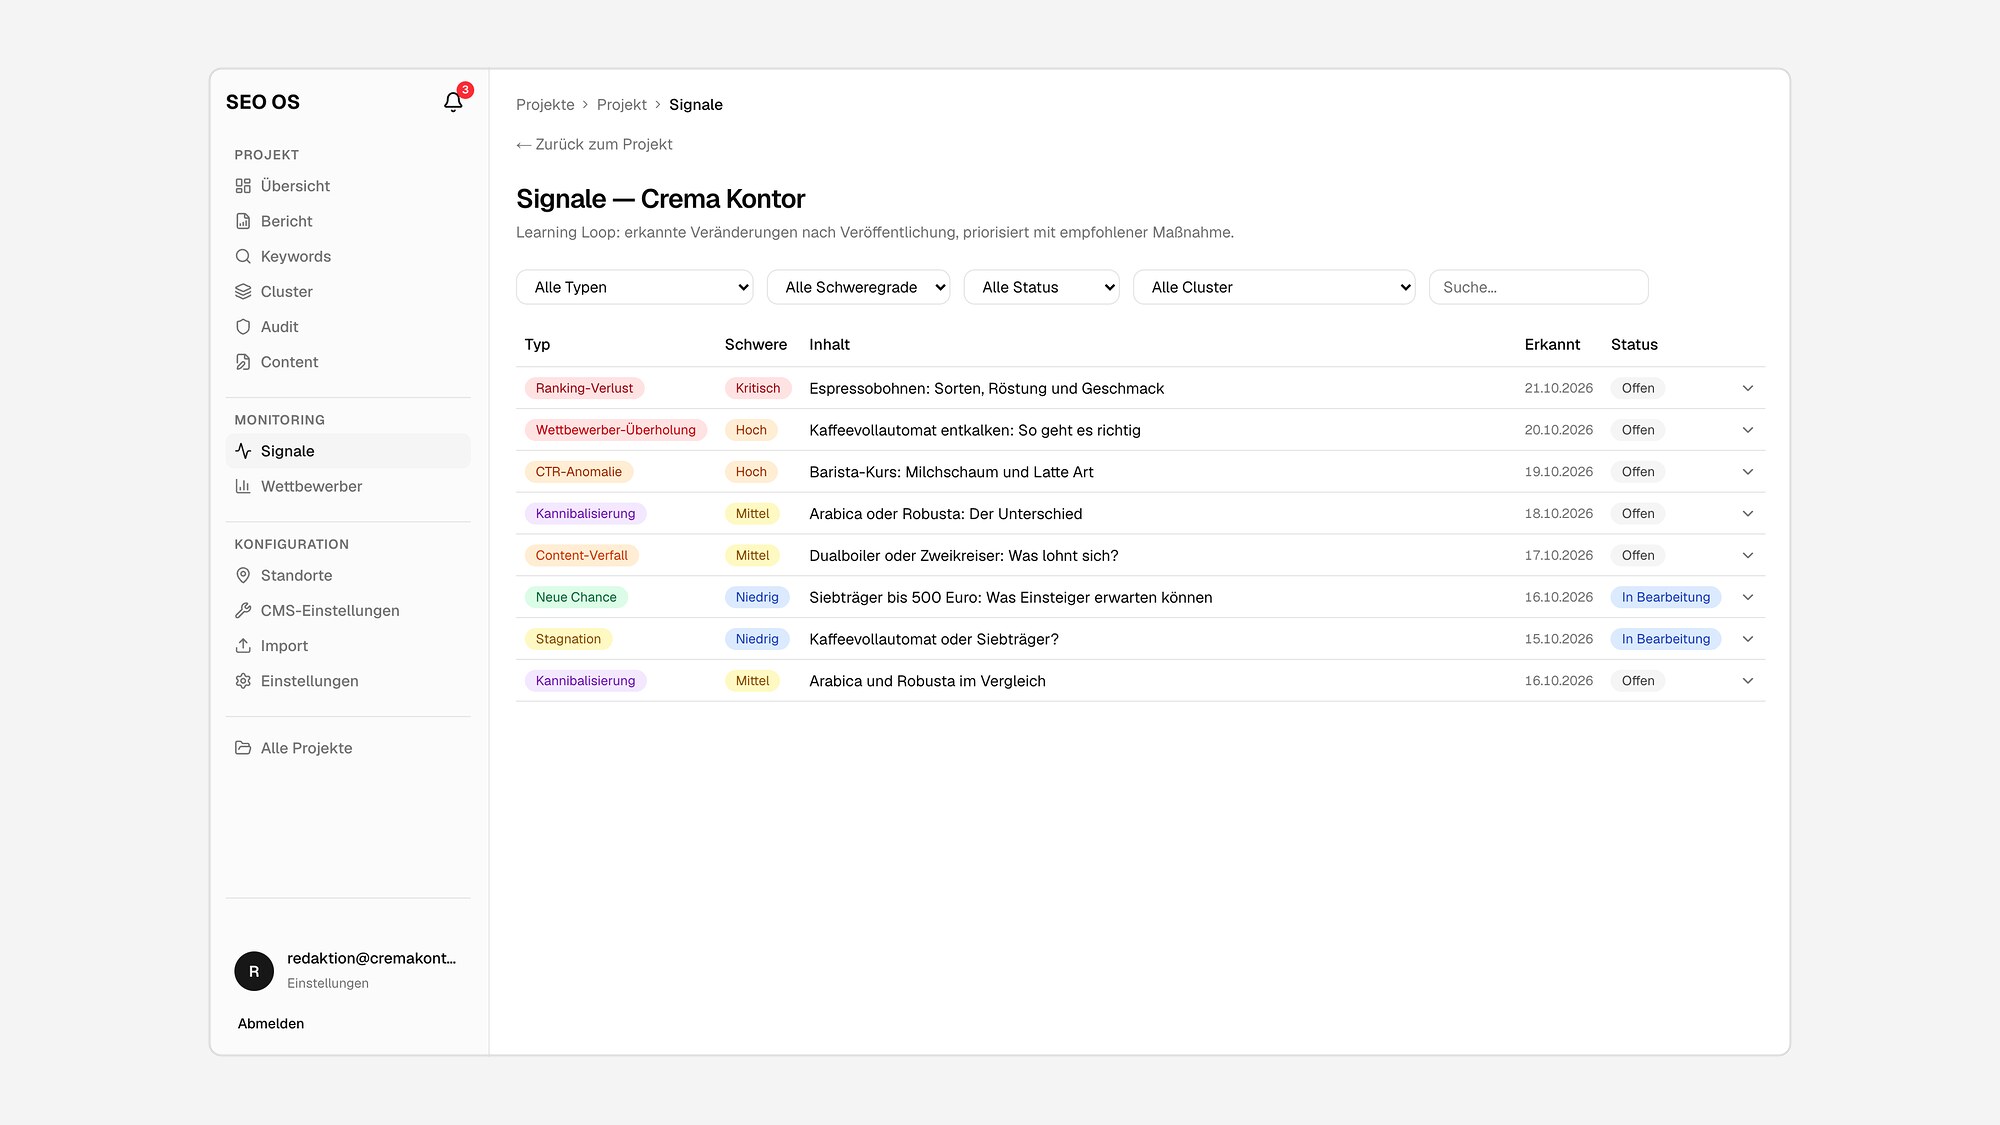The width and height of the screenshot is (2000, 1125).
Task: Click the Neue Chance type badge
Action: tap(576, 597)
